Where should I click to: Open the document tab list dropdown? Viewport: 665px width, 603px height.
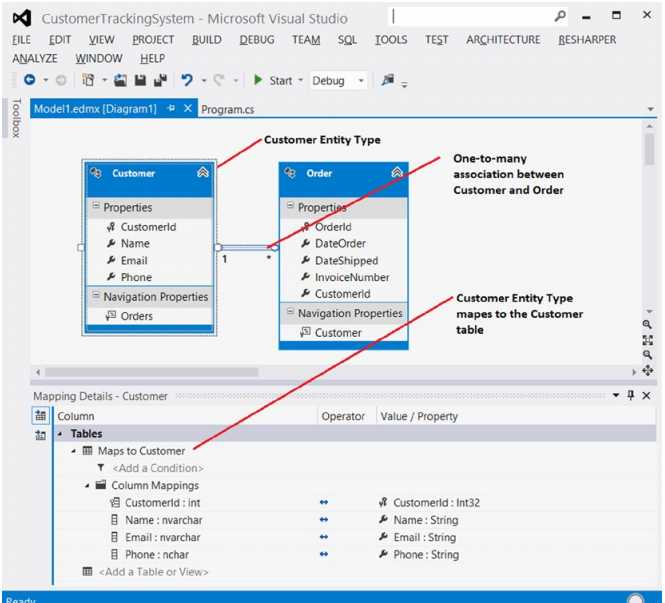[x=651, y=109]
